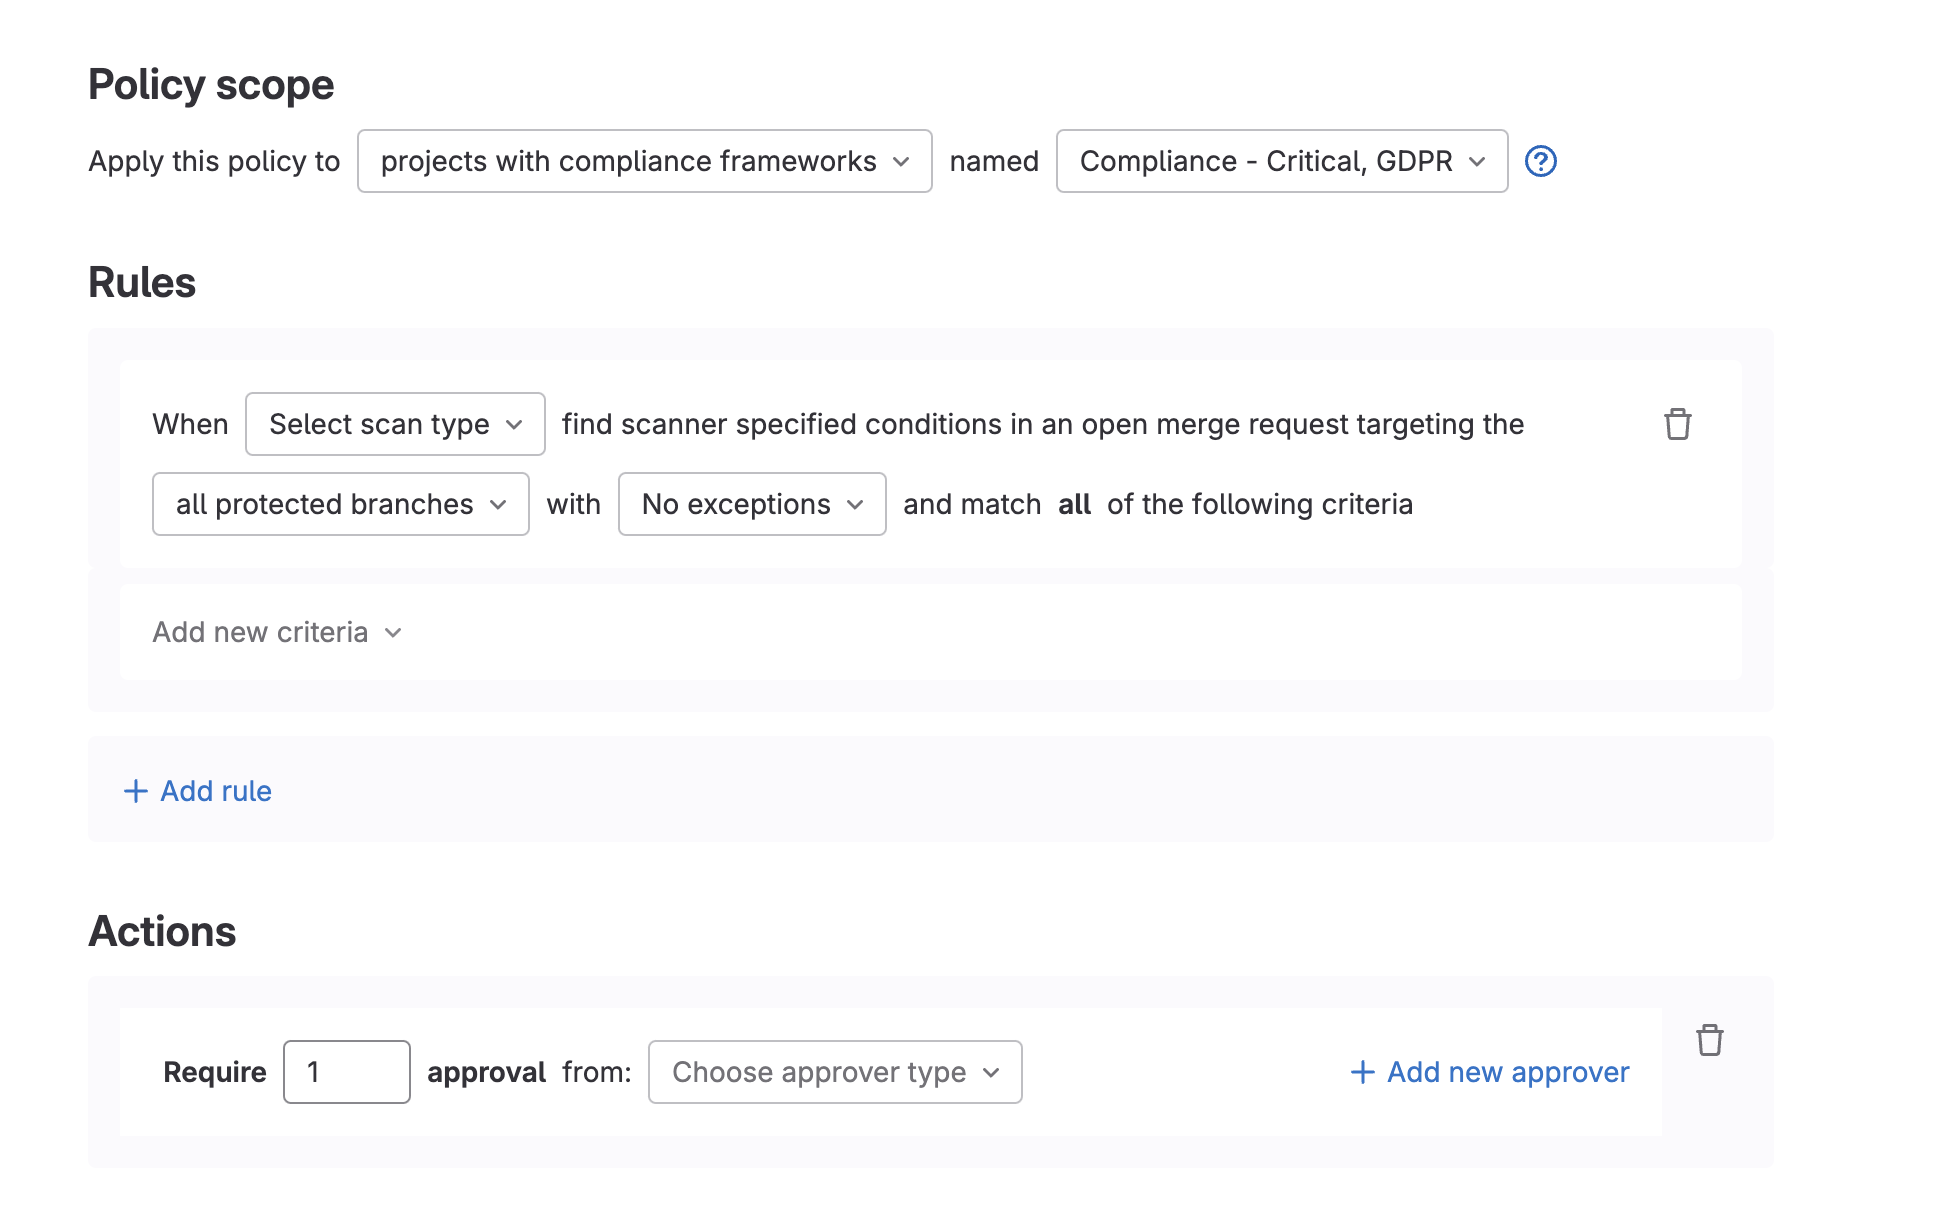
Task: Click the dropdown arrow on compliance frameworks
Action: (905, 161)
